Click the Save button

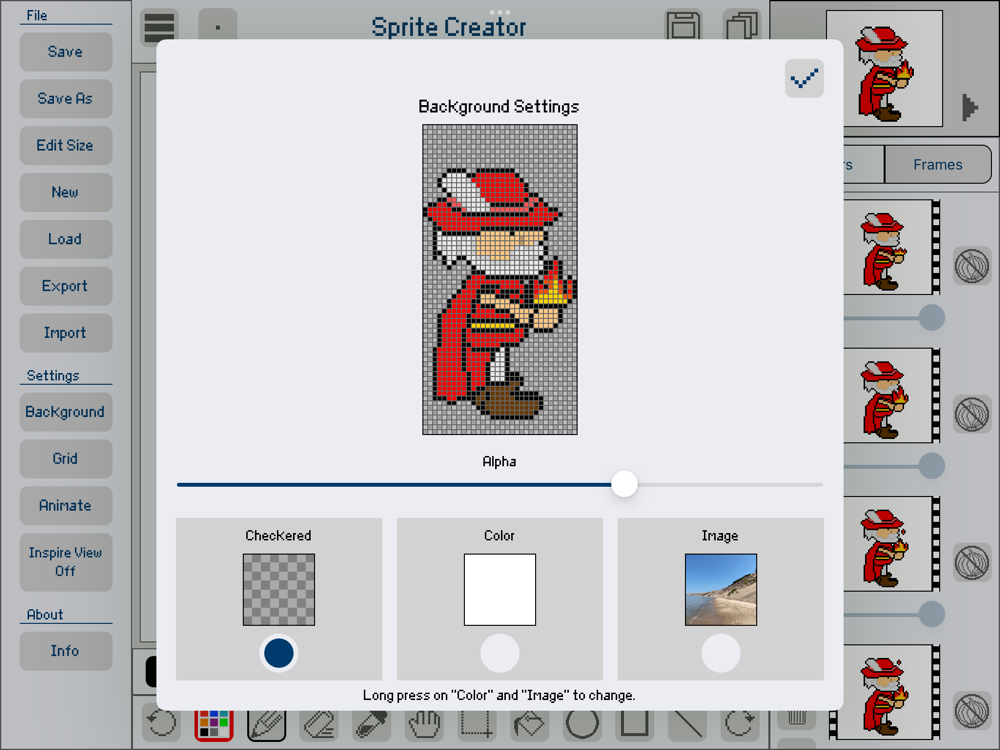coord(66,52)
